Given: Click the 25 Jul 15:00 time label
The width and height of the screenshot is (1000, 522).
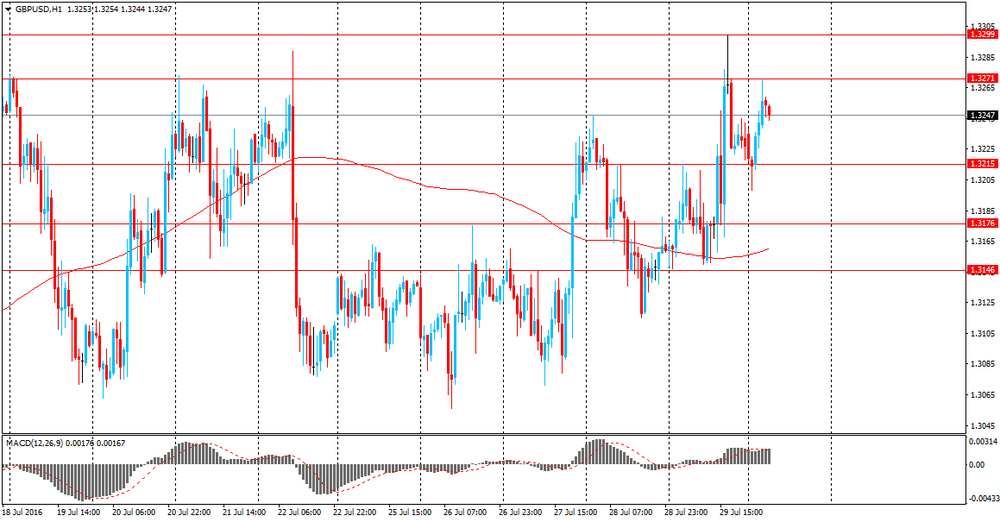Looking at the screenshot, I should tap(410, 512).
